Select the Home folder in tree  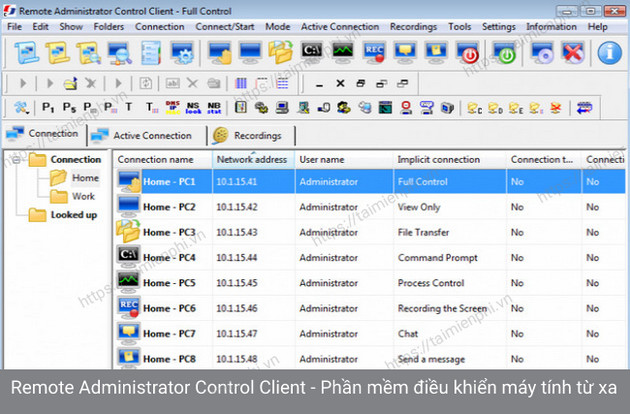[85, 178]
